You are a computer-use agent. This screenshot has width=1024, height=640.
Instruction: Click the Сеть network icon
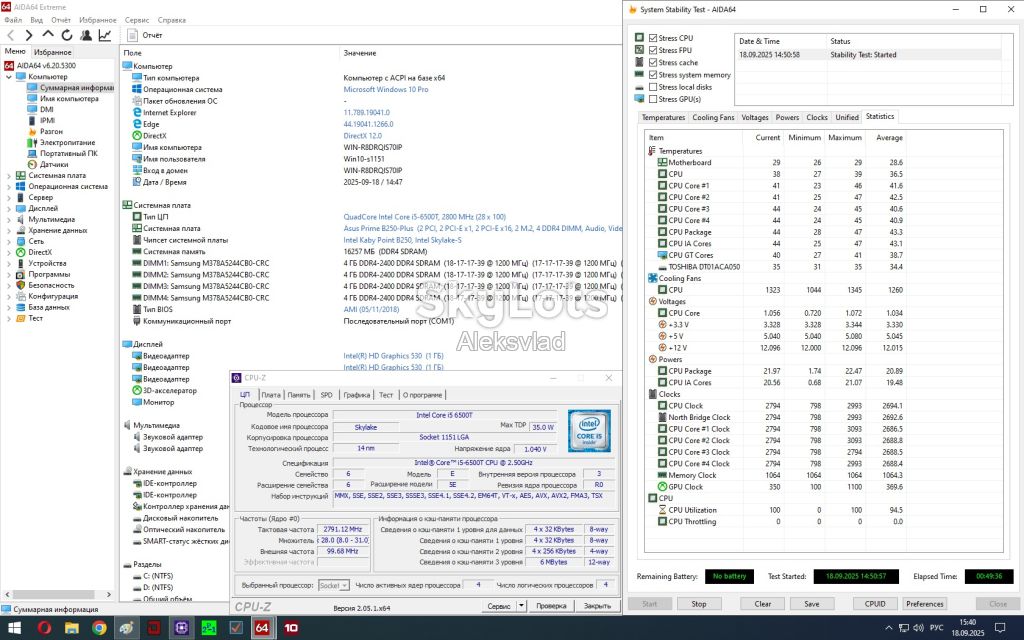(x=20, y=242)
